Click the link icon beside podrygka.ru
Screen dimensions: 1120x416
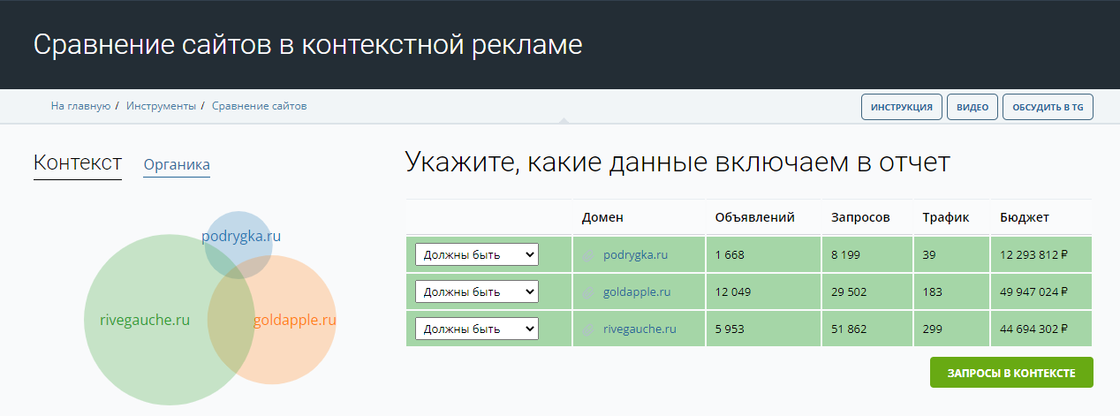click(588, 255)
